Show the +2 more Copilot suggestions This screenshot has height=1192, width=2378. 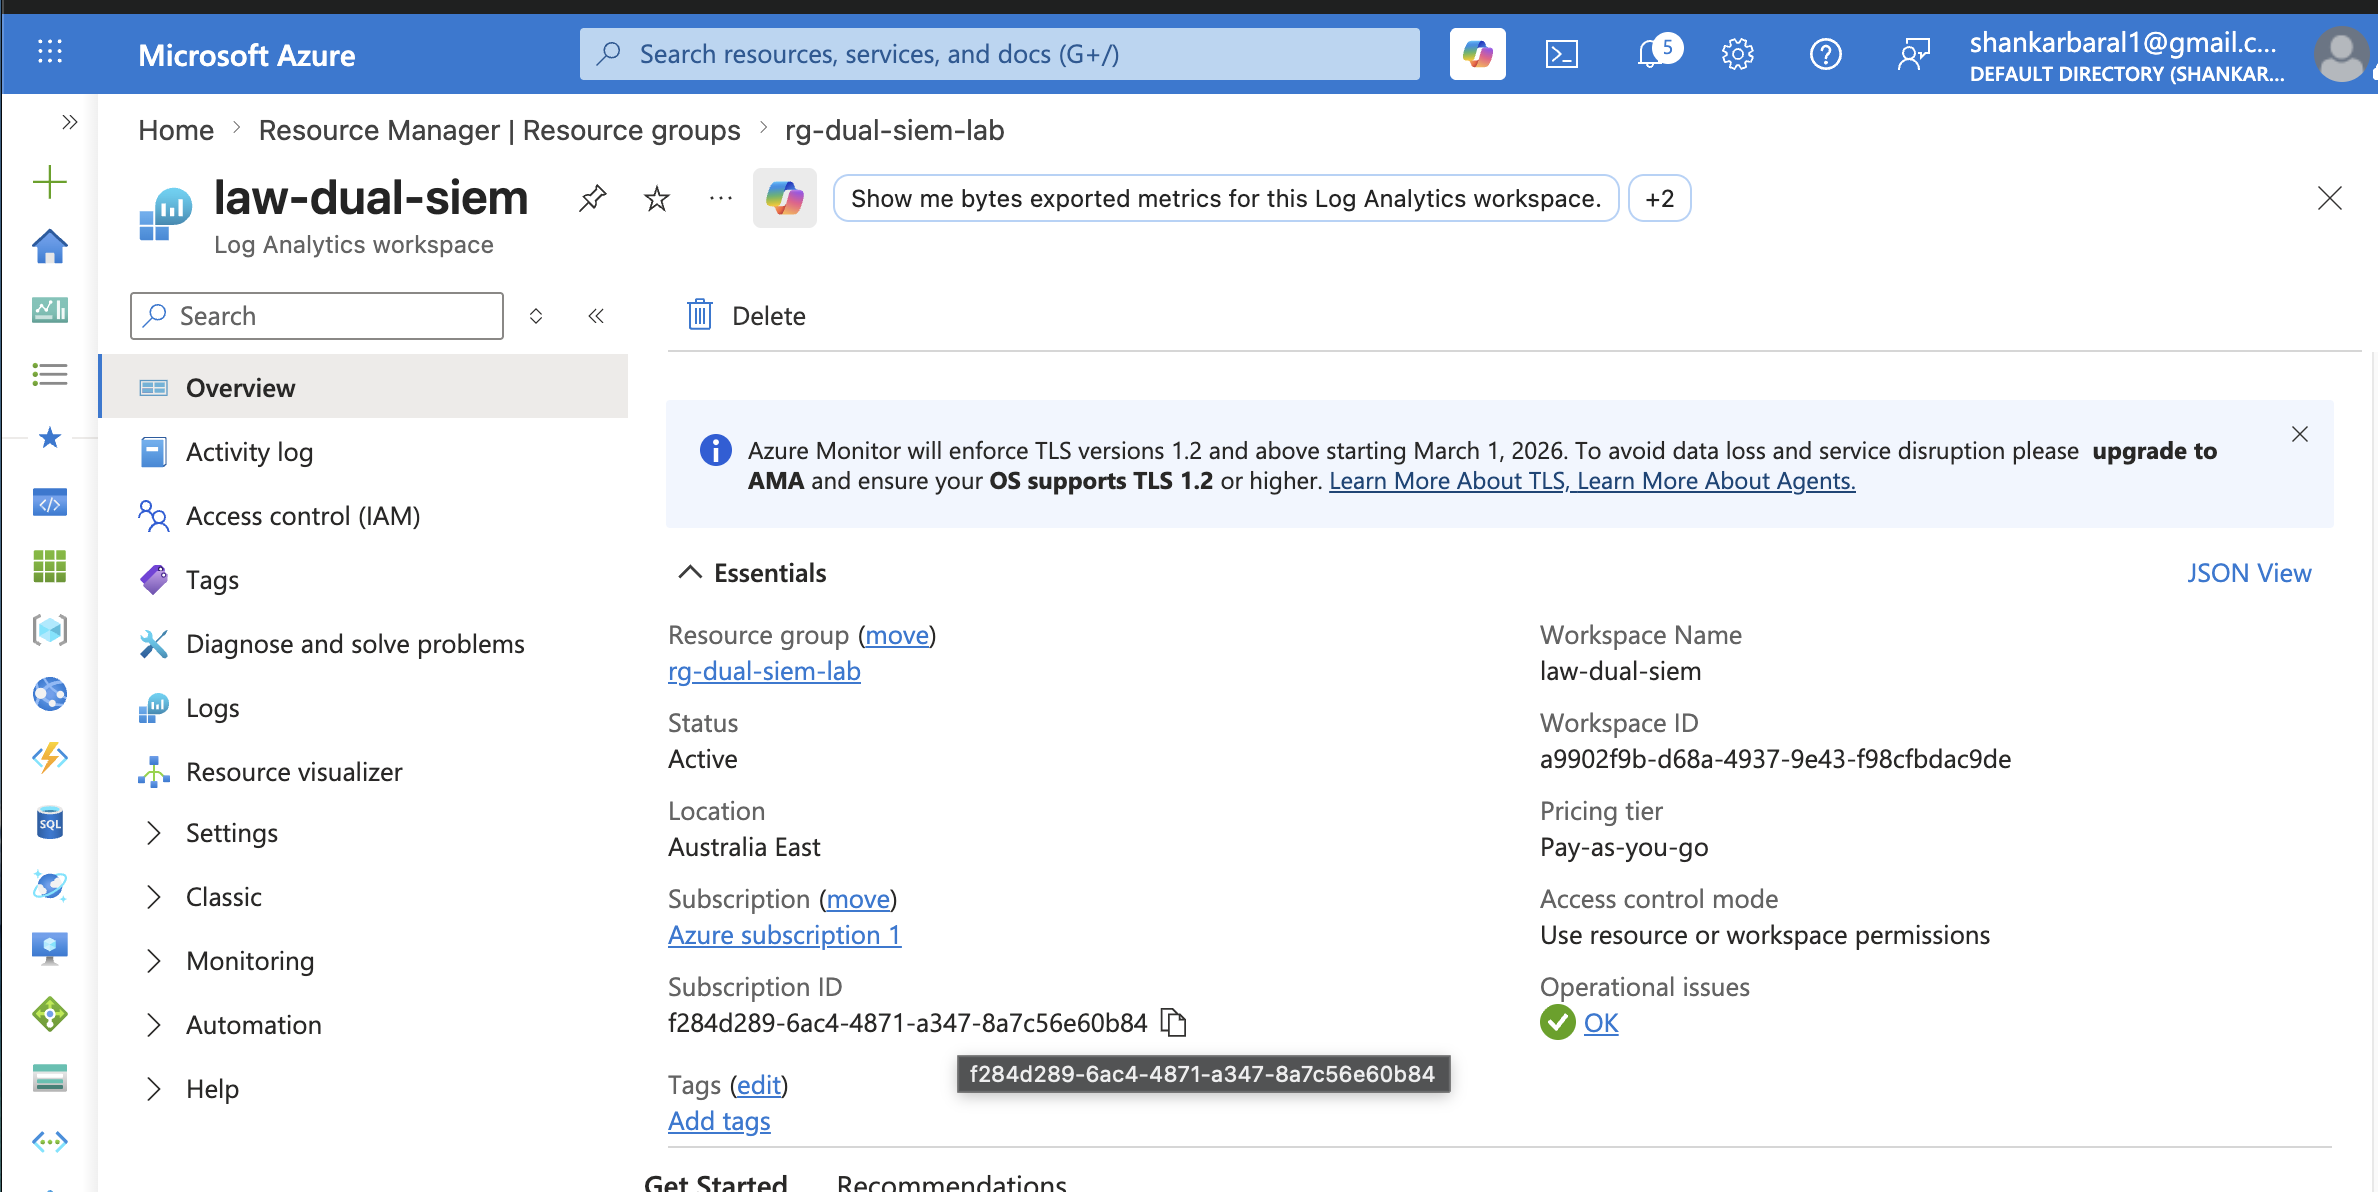pos(1659,198)
